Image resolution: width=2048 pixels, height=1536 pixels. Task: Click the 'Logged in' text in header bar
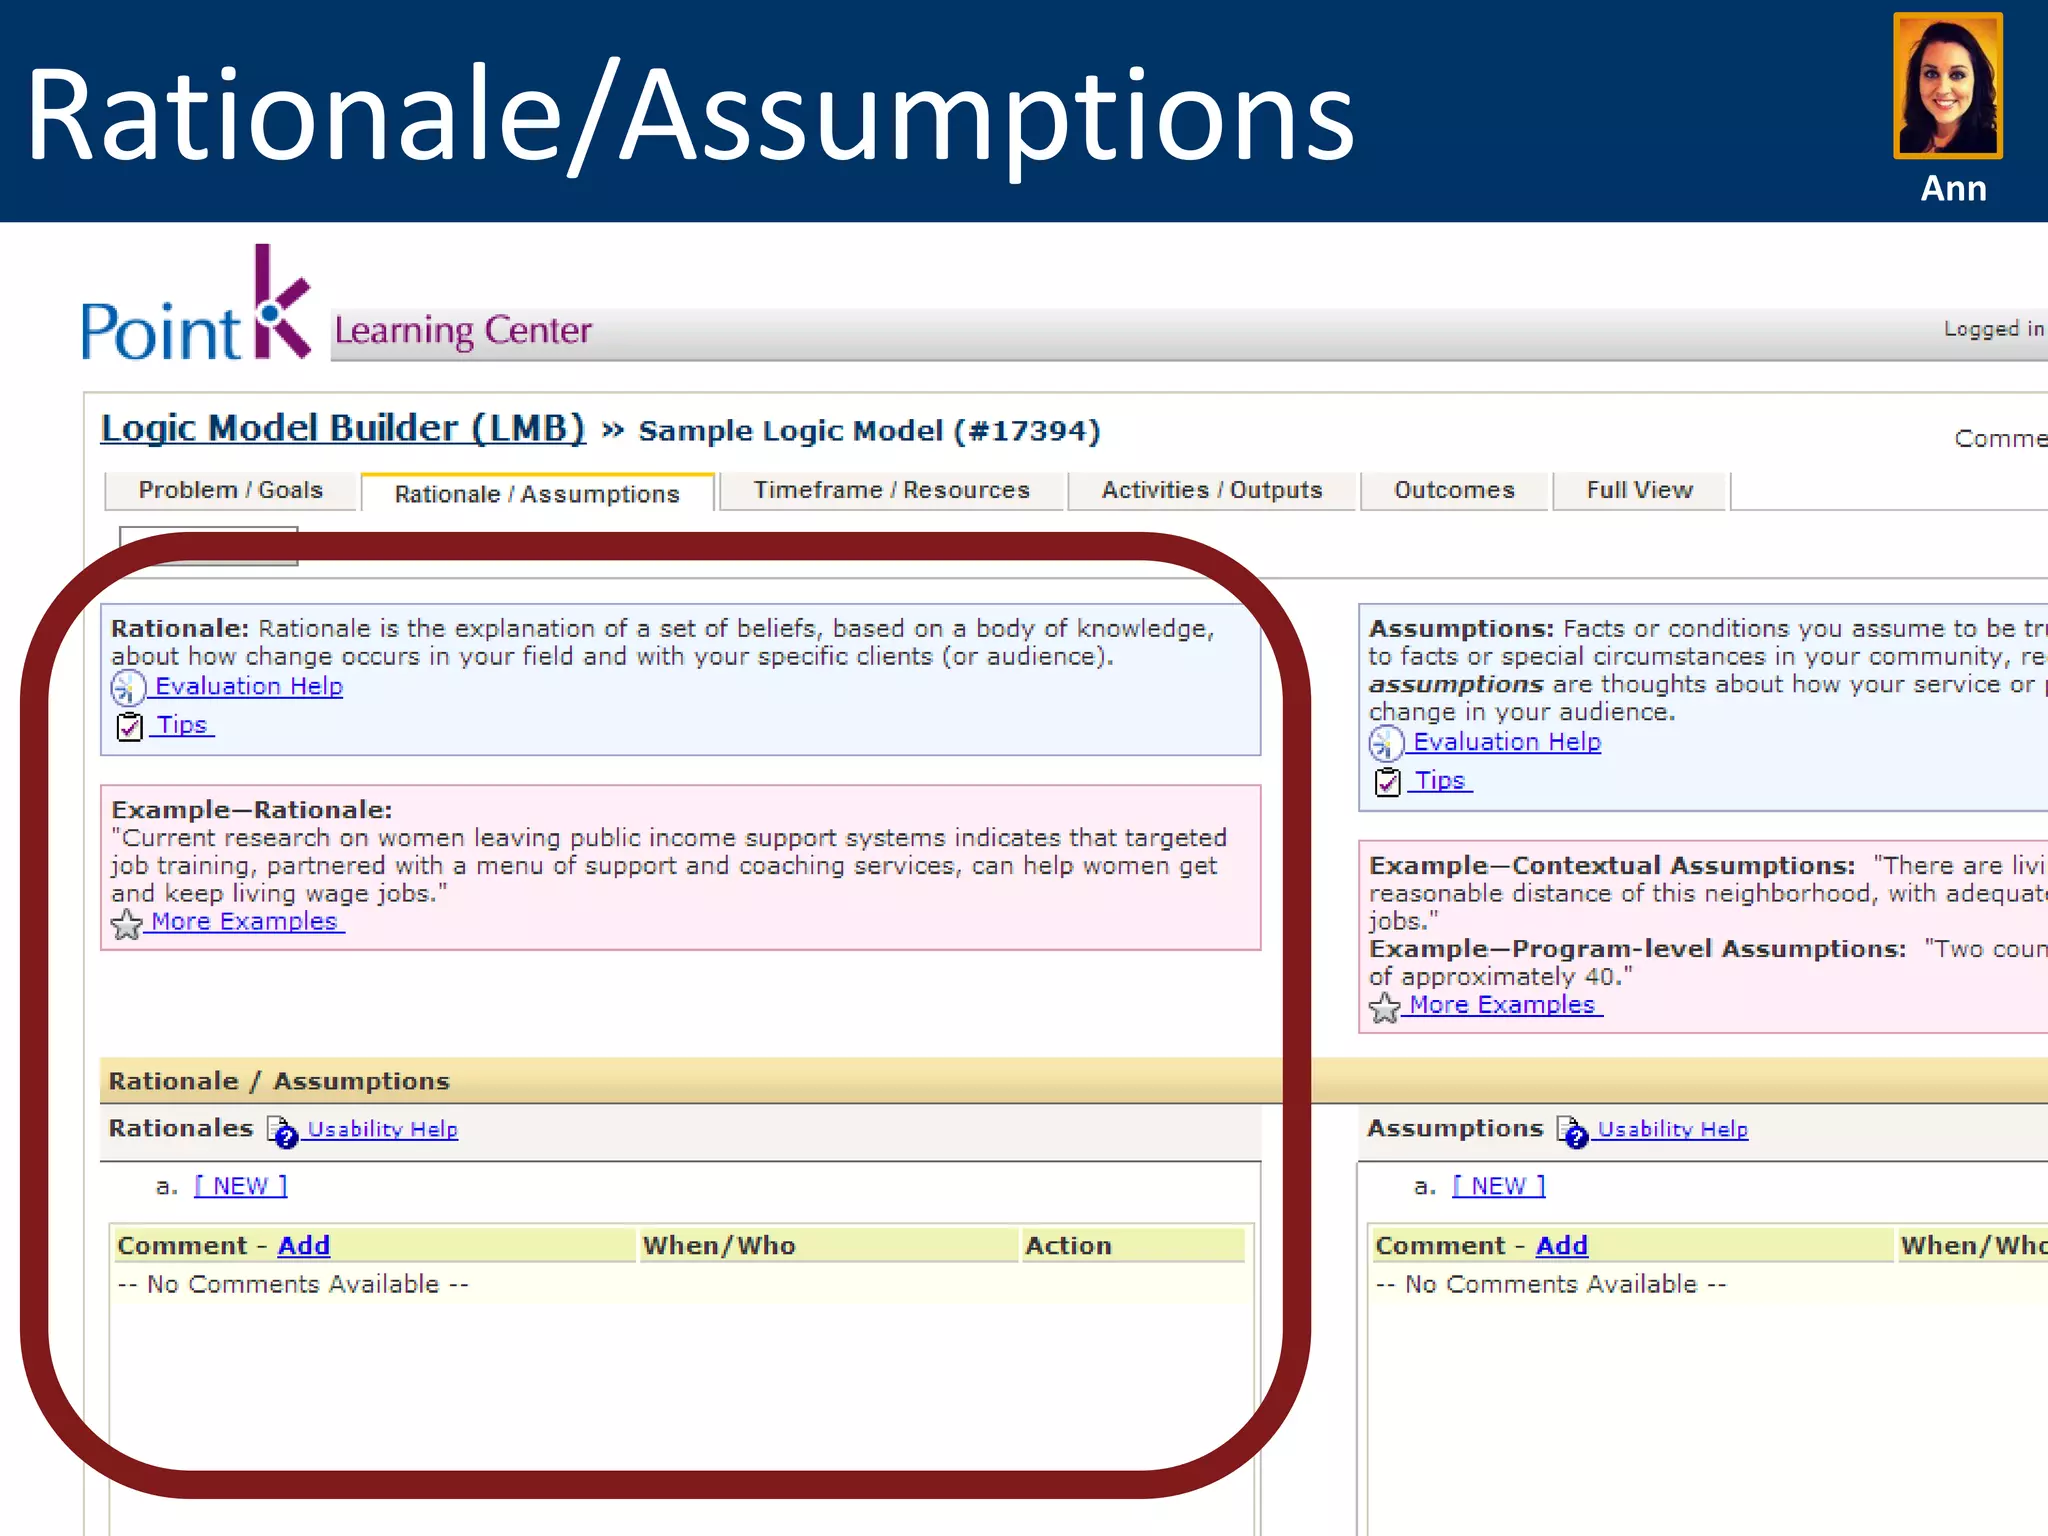(1994, 329)
